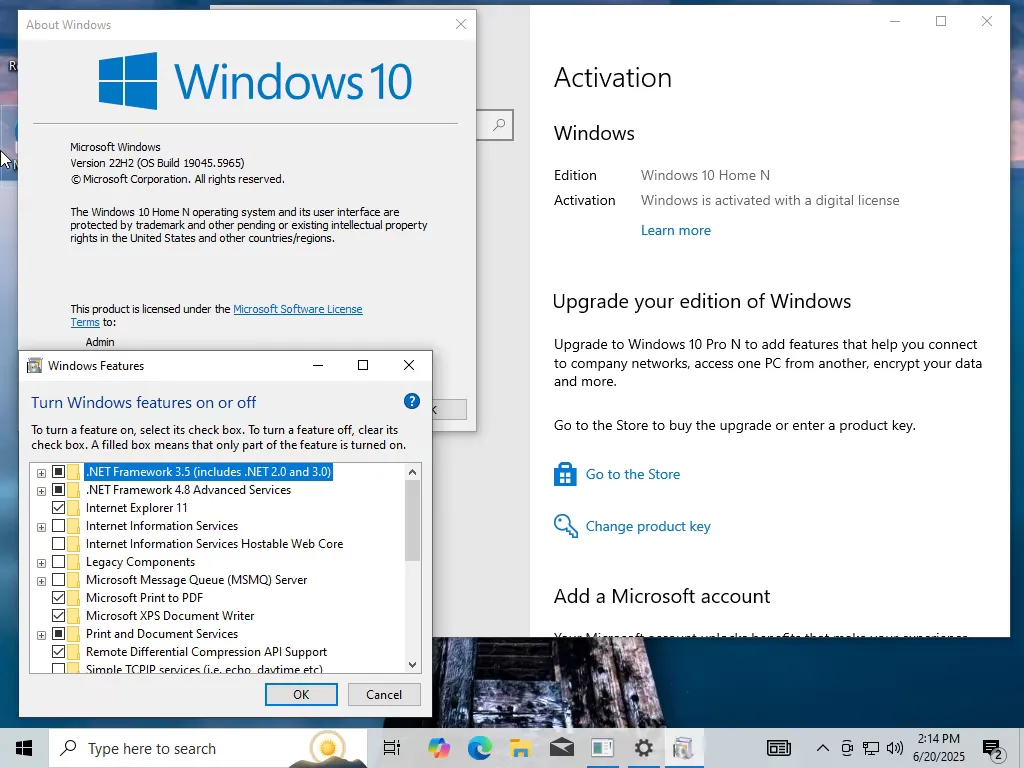Select the Internet Information Services Hostable Web Core row
The image size is (1024, 768).
point(214,544)
